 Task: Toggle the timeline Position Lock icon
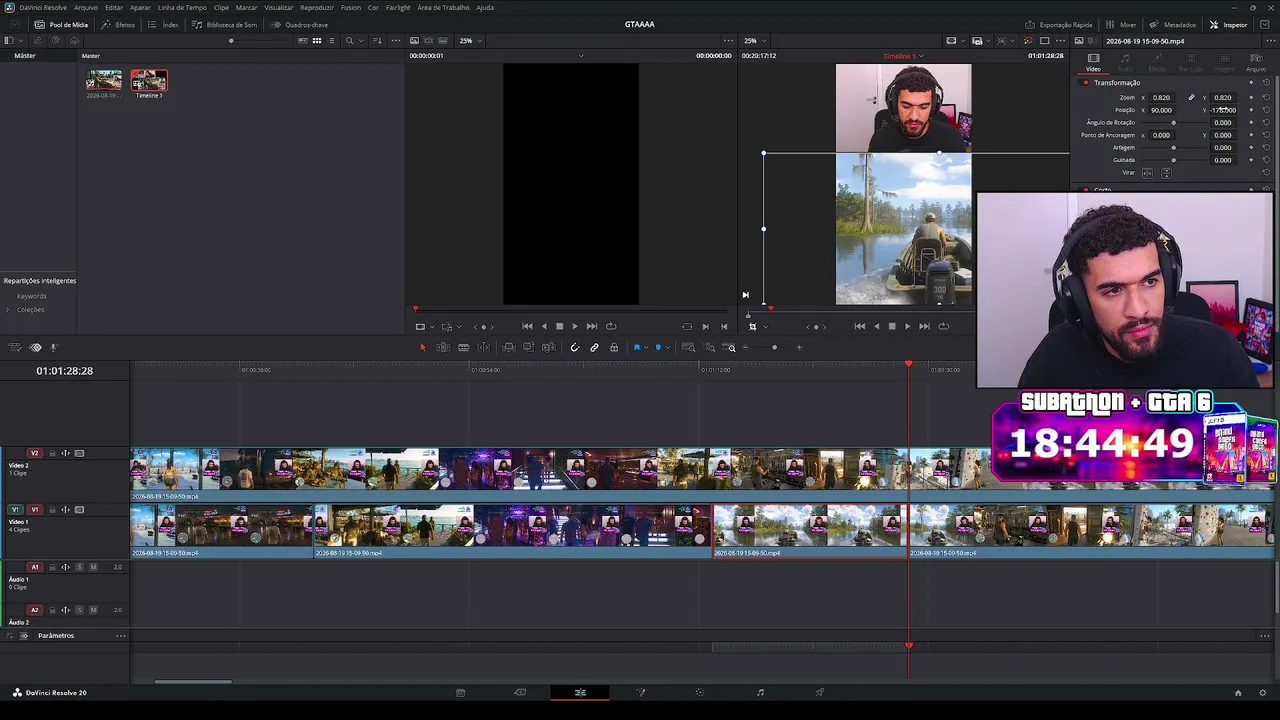tap(614, 347)
